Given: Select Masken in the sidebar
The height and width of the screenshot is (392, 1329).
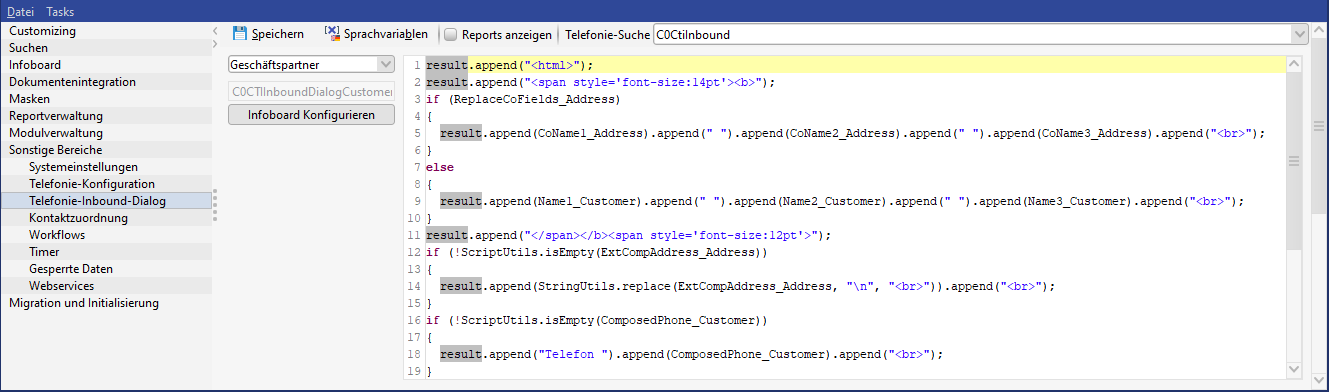Looking at the screenshot, I should (29, 99).
